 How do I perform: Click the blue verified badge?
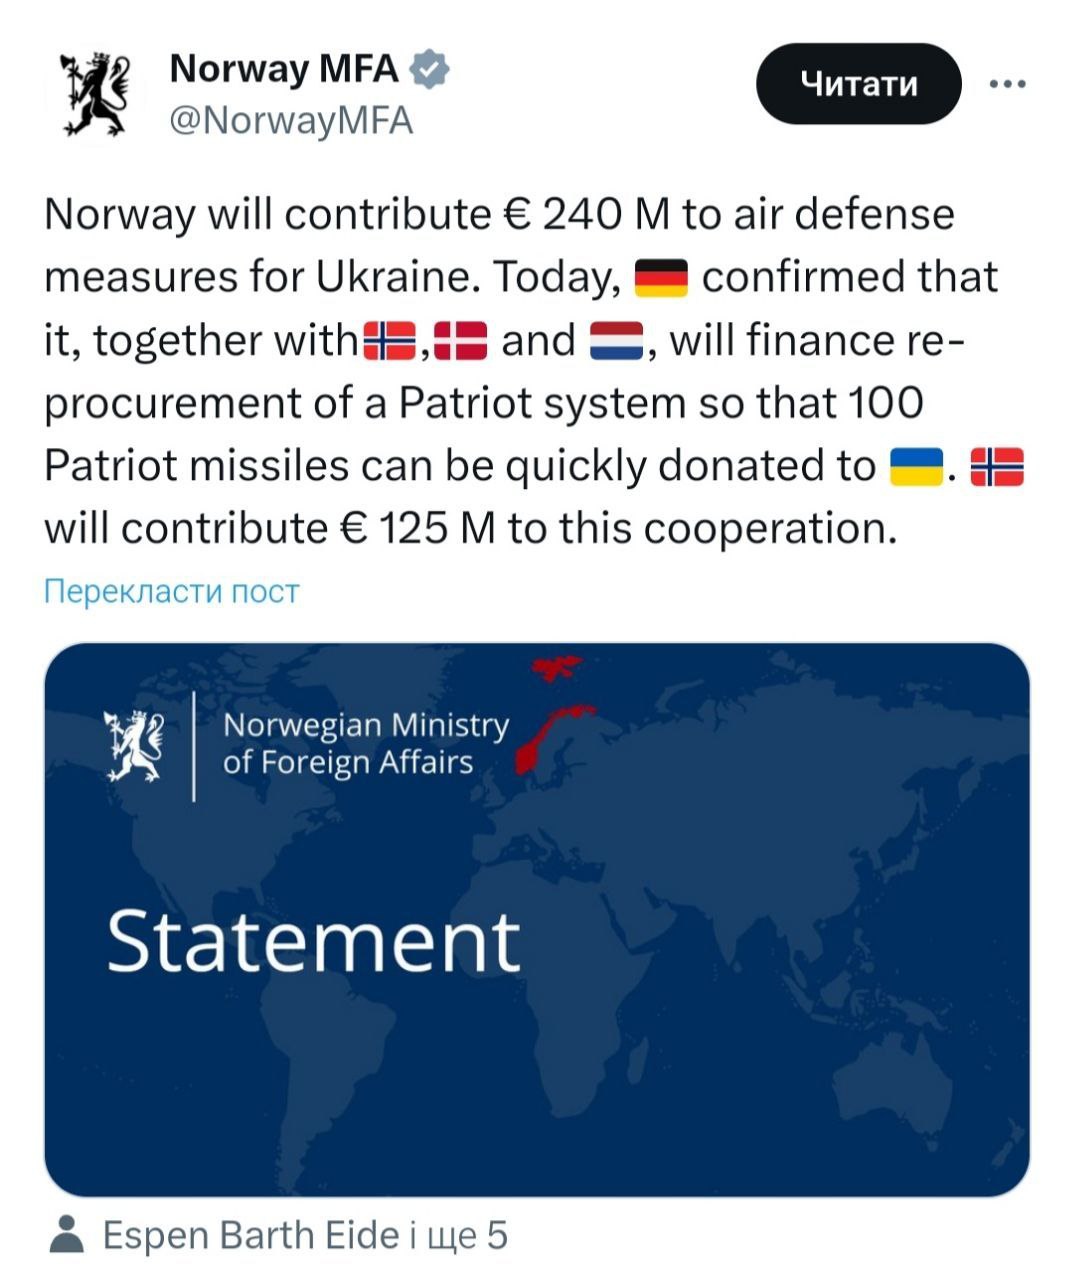tap(431, 70)
